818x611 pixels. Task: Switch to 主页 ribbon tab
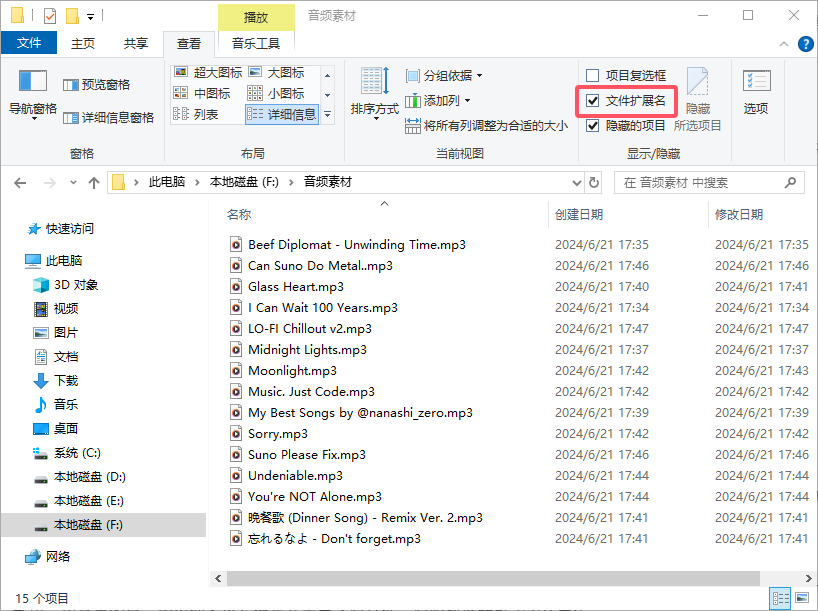83,43
